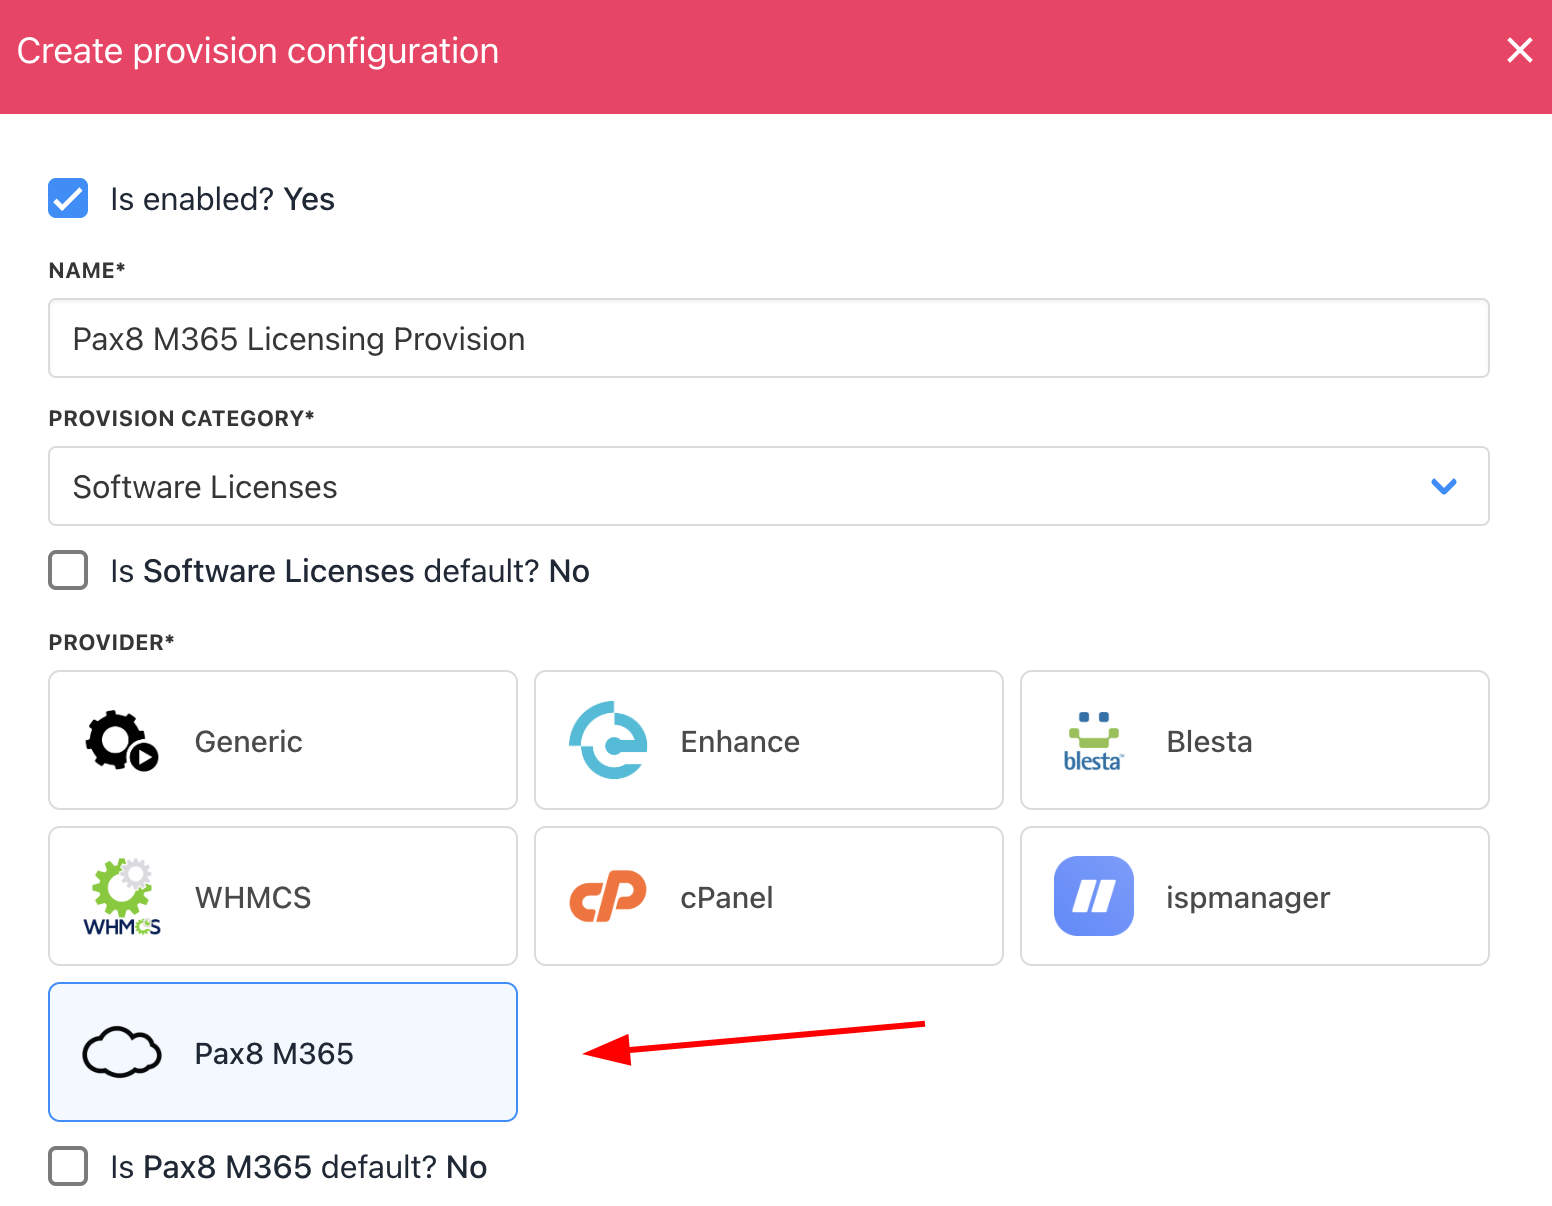The height and width of the screenshot is (1206, 1552).
Task: Click the 'Create provision configuration' title
Action: coord(258,51)
